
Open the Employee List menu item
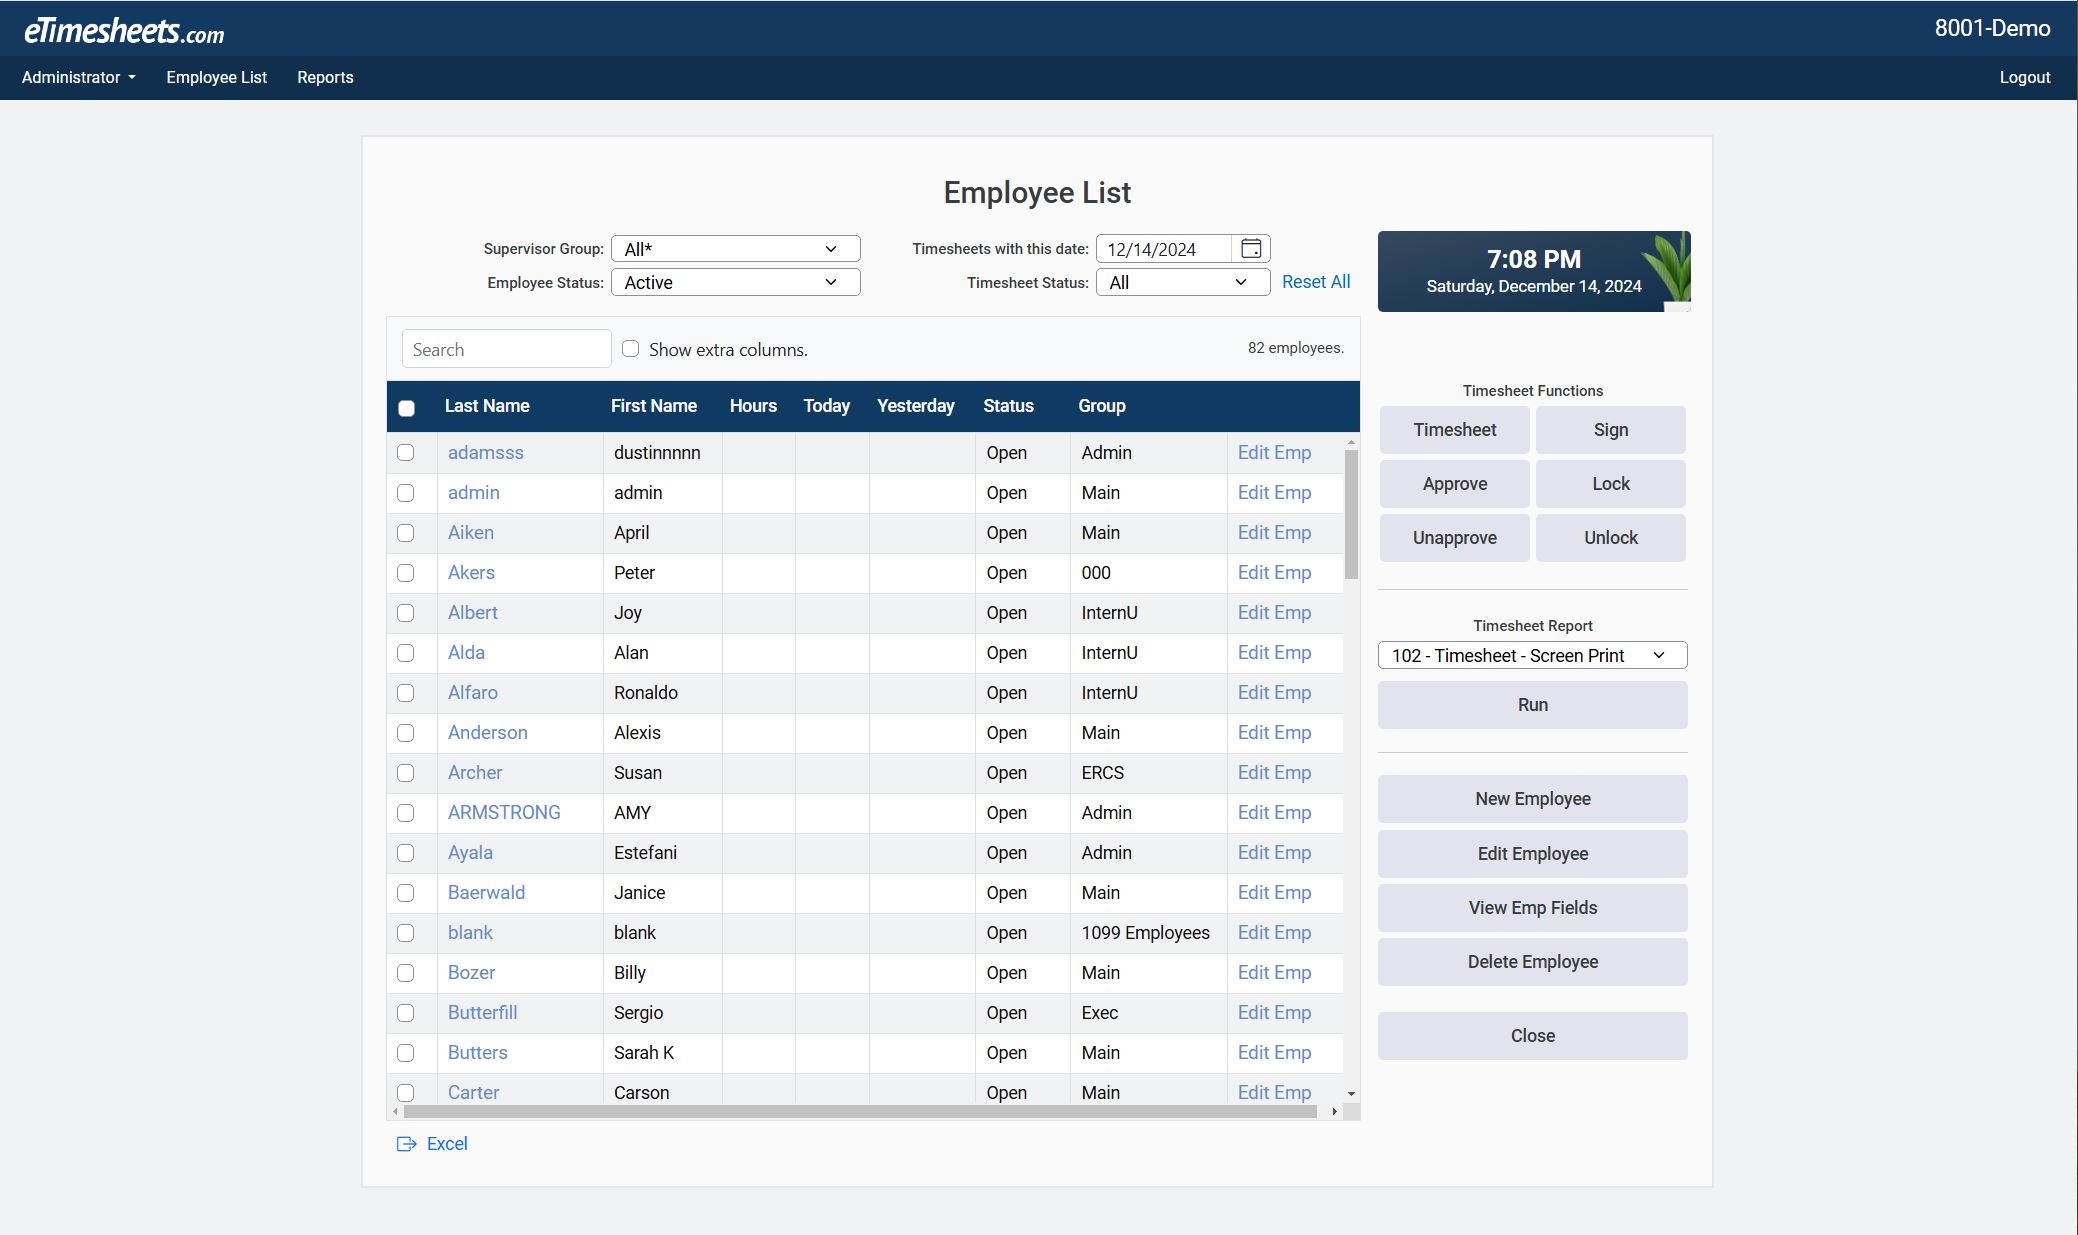[x=216, y=77]
